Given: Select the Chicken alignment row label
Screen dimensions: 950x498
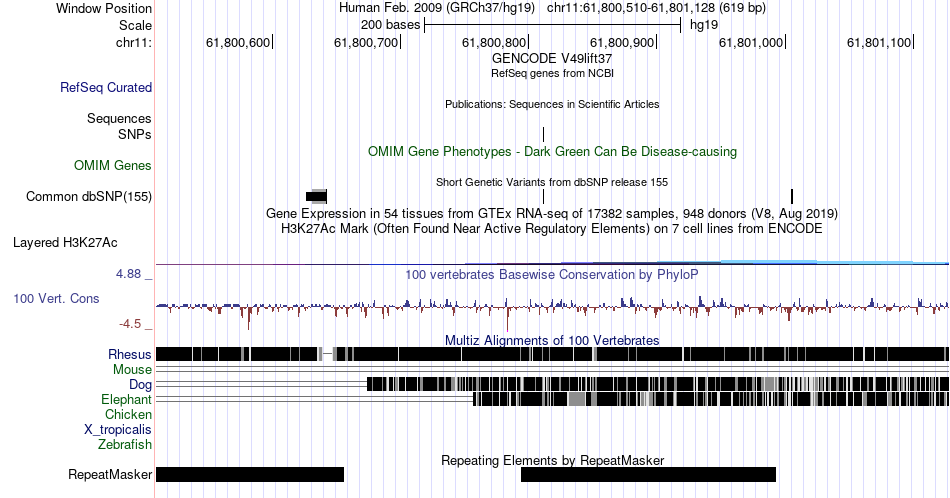Looking at the screenshot, I should click(128, 414).
